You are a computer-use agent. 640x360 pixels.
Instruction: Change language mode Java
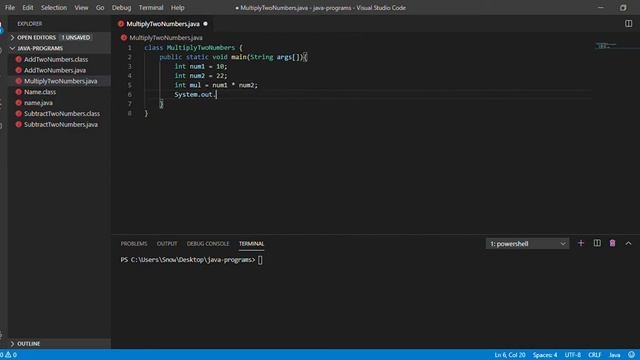point(614,355)
